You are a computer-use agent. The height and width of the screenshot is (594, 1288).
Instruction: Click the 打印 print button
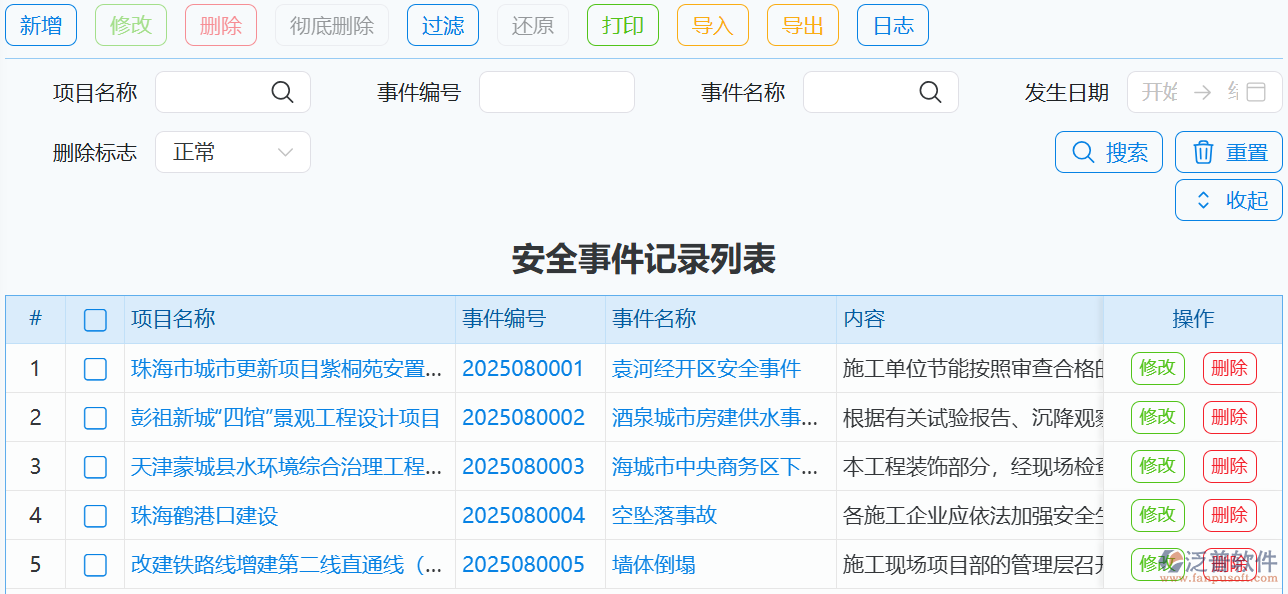622,25
